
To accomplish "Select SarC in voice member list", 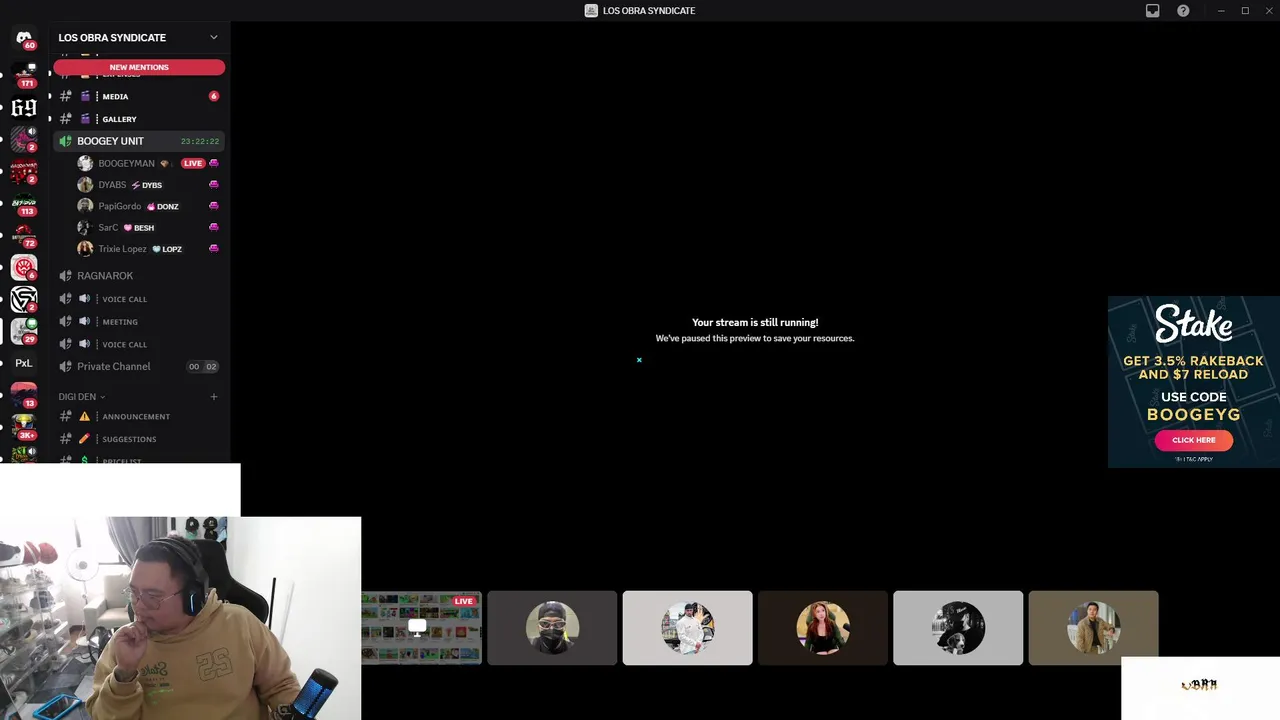I will click(x=148, y=227).
